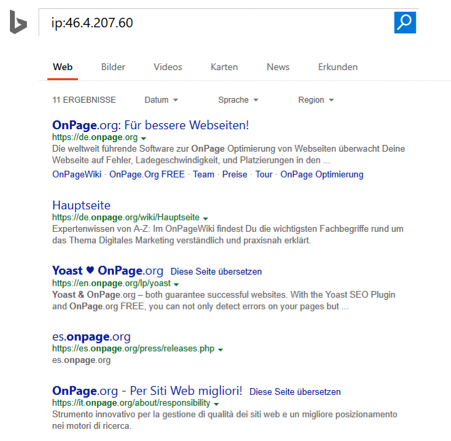Screen dimensions: 451x441
Task: Click 'Diese Seite übersetzen' beside the Yoast result
Action: (216, 272)
